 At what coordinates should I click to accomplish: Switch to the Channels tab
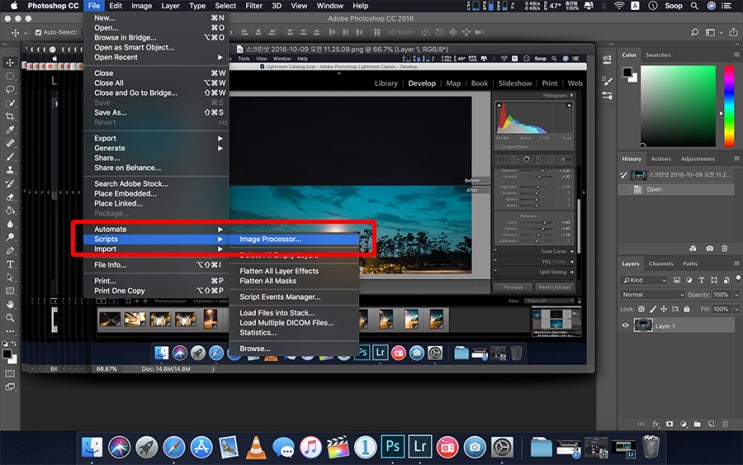pyautogui.click(x=661, y=264)
